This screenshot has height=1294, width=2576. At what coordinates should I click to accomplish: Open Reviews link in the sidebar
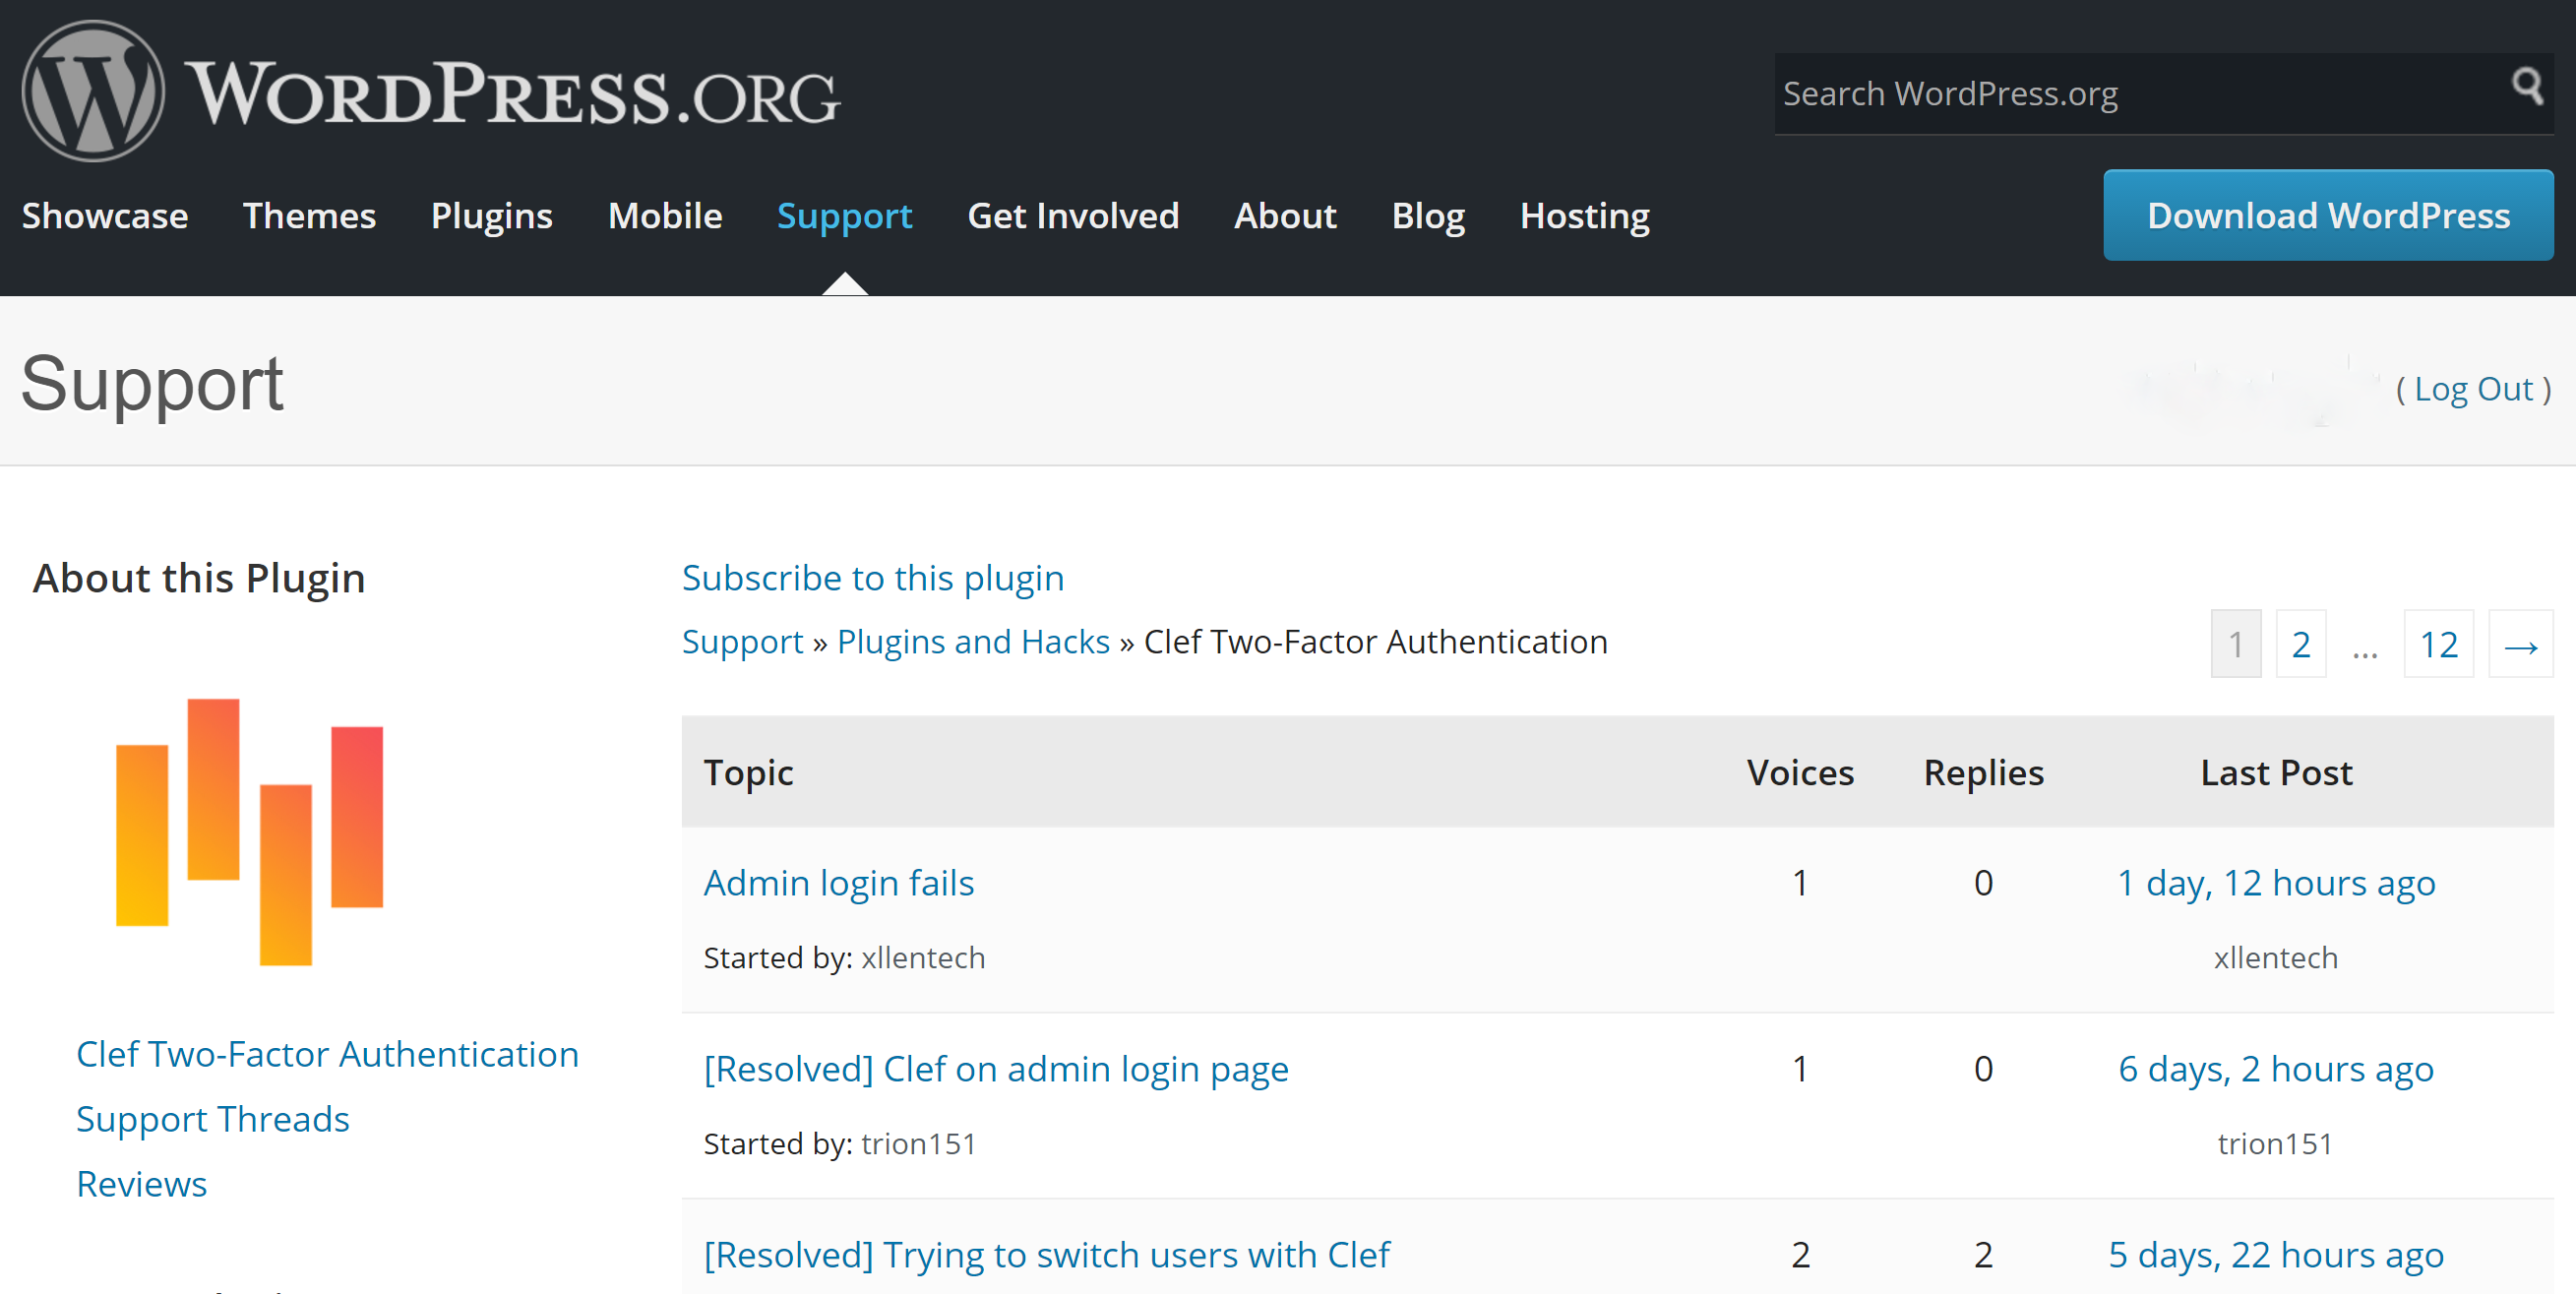141,1184
